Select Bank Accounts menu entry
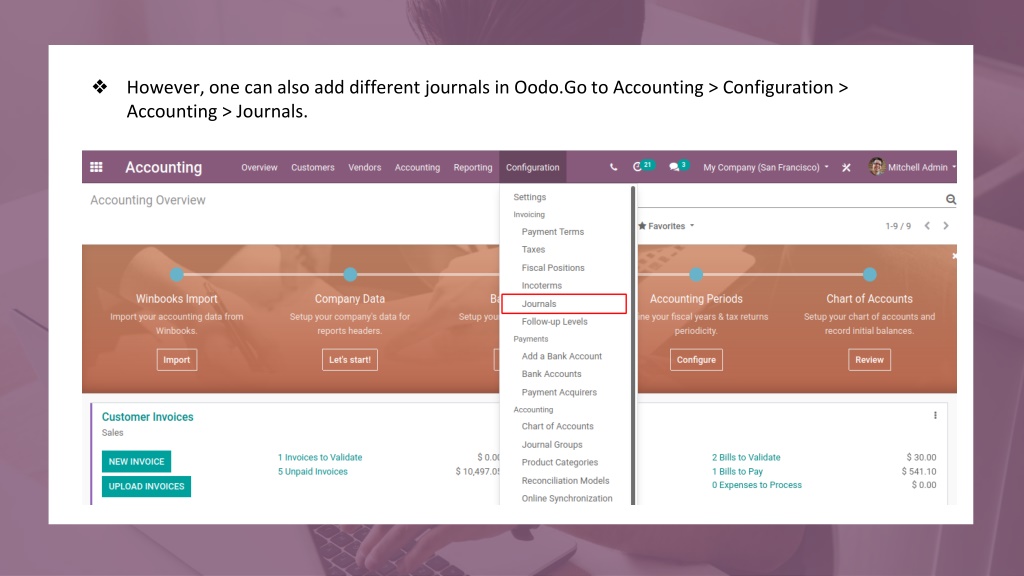Viewport: 1024px width, 576px height. click(x=551, y=374)
